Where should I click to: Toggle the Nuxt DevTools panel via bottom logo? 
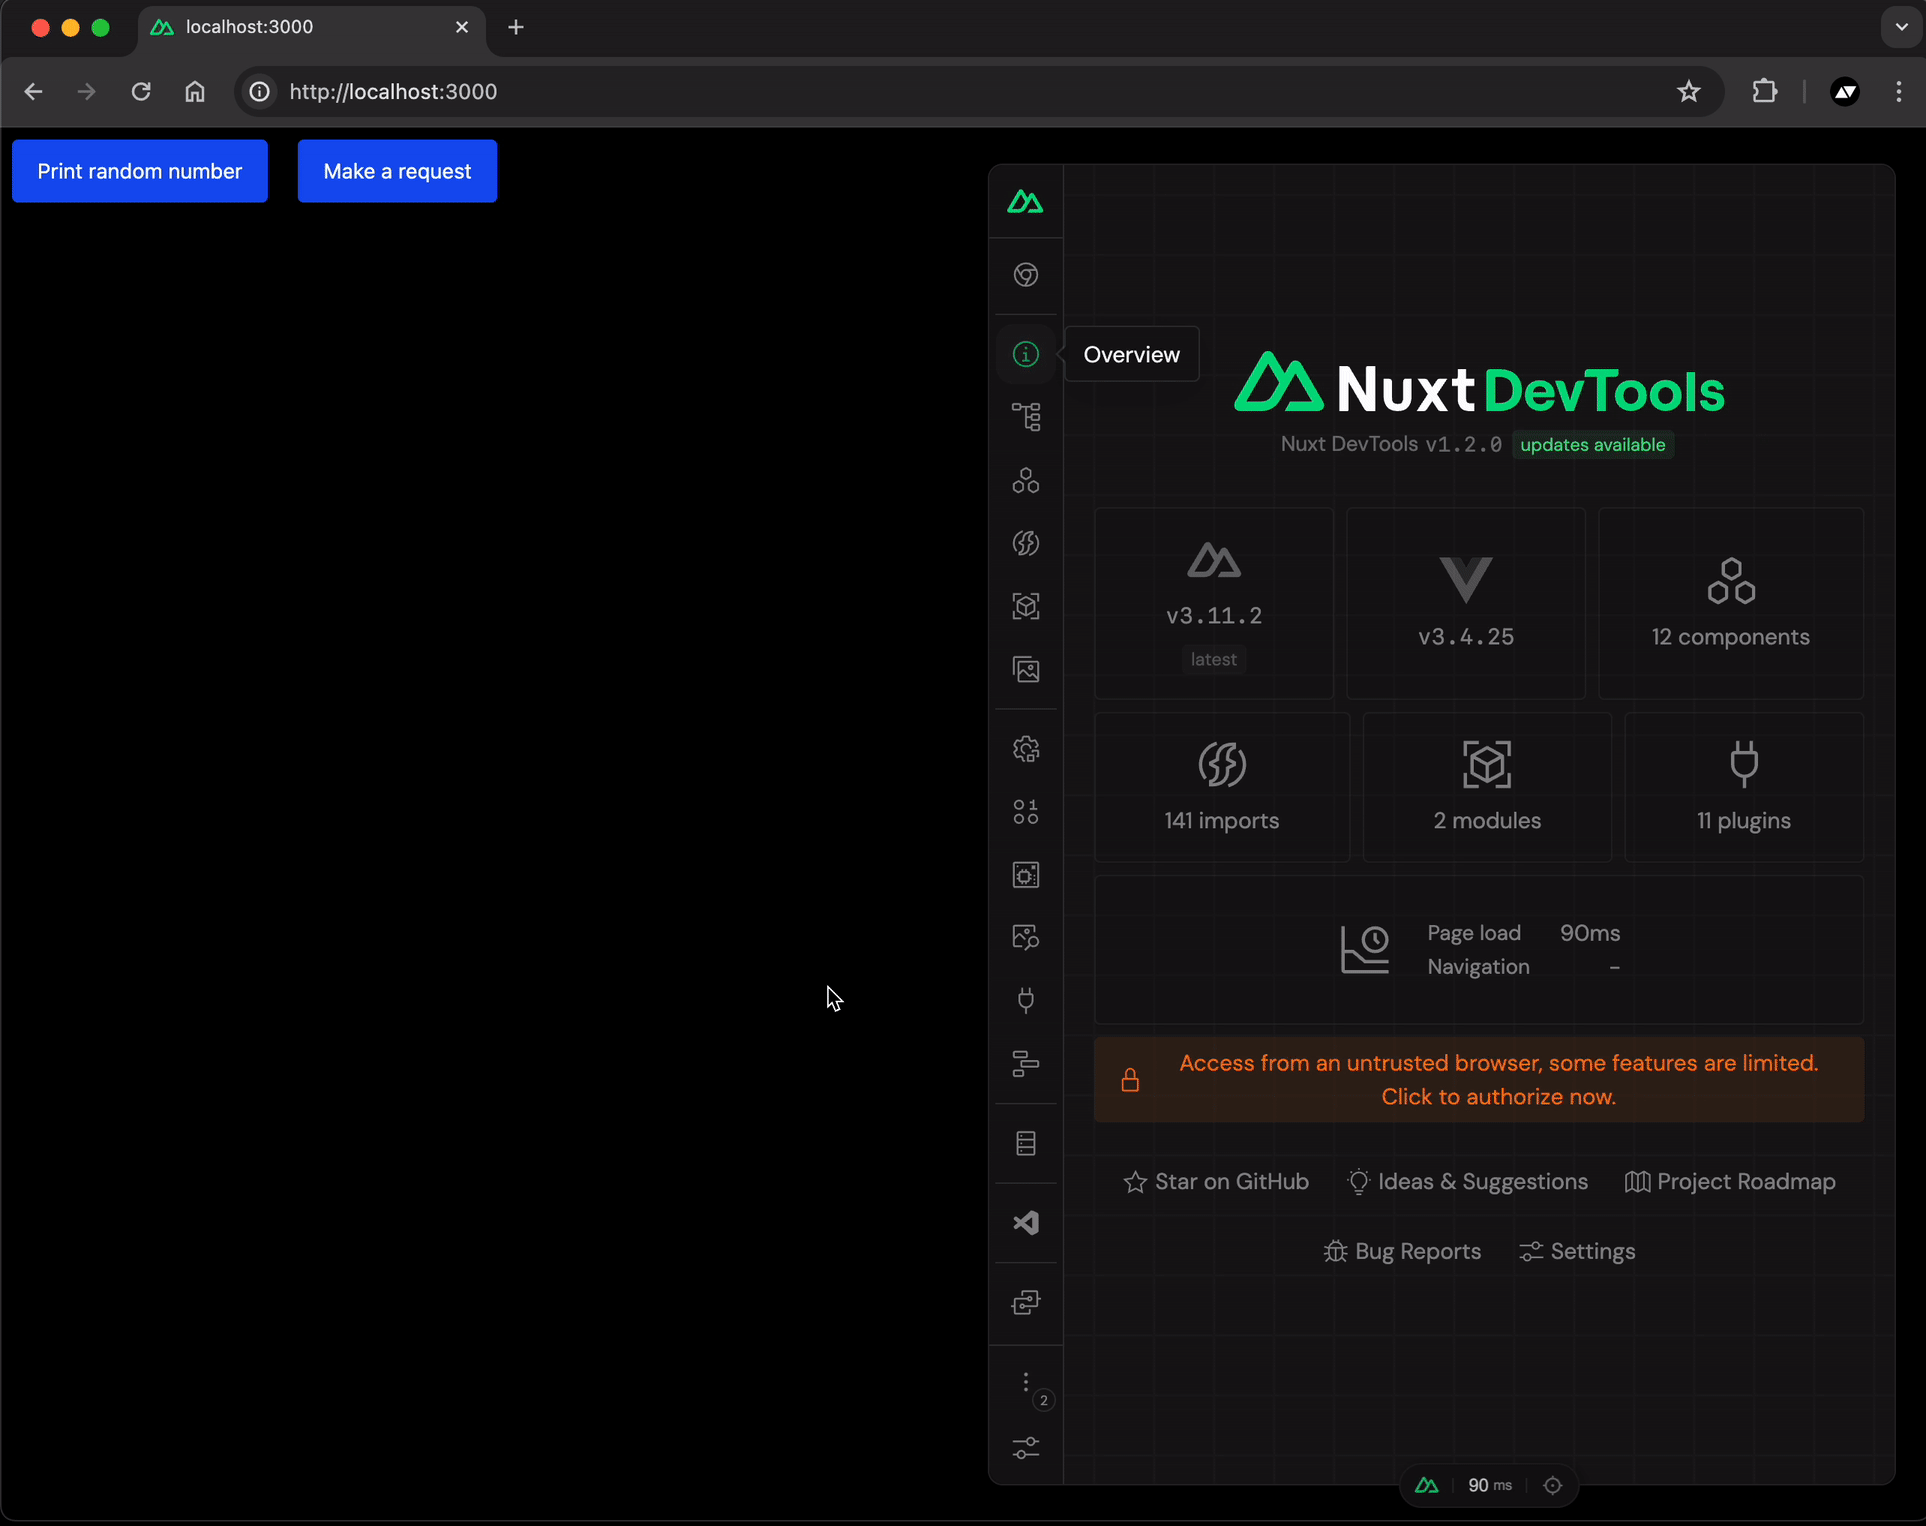(x=1427, y=1486)
